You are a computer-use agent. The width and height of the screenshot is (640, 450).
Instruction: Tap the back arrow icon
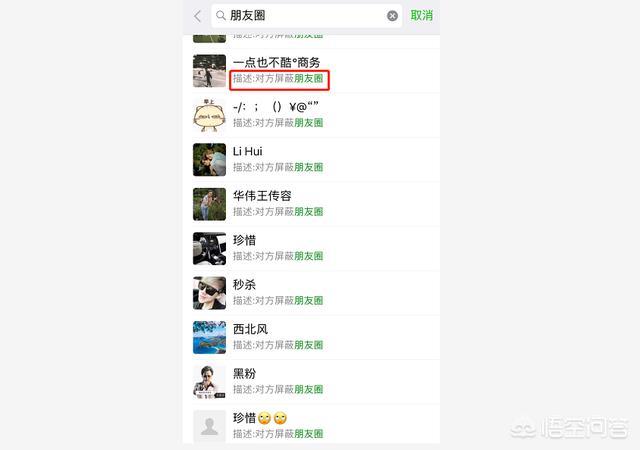(x=198, y=16)
